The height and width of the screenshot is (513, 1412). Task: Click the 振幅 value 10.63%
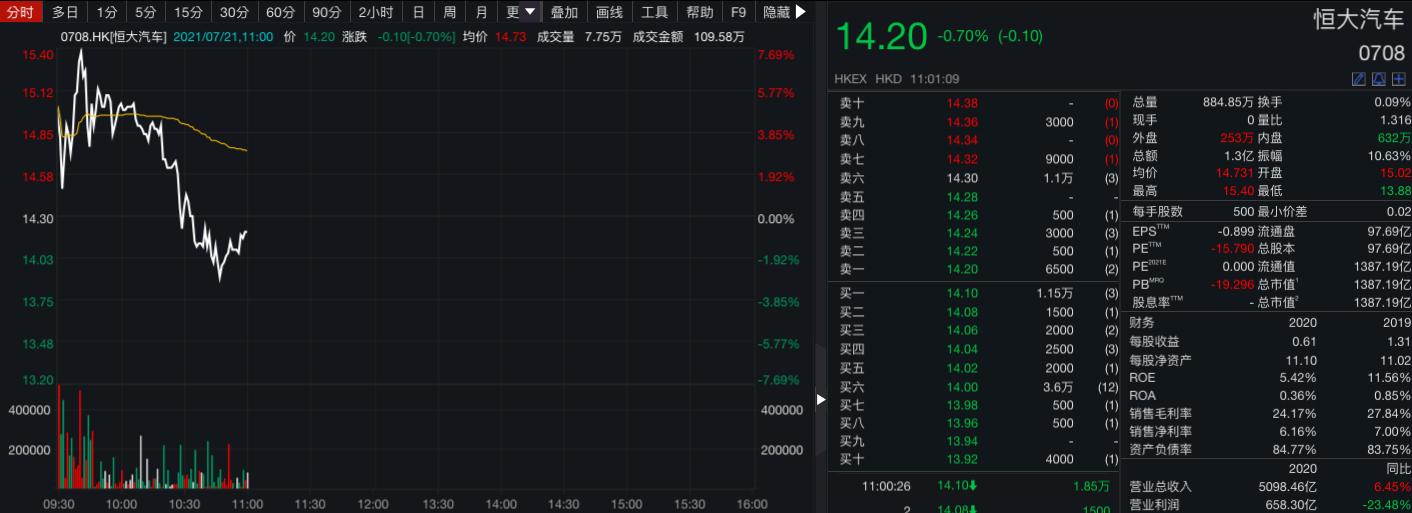tap(1387, 155)
